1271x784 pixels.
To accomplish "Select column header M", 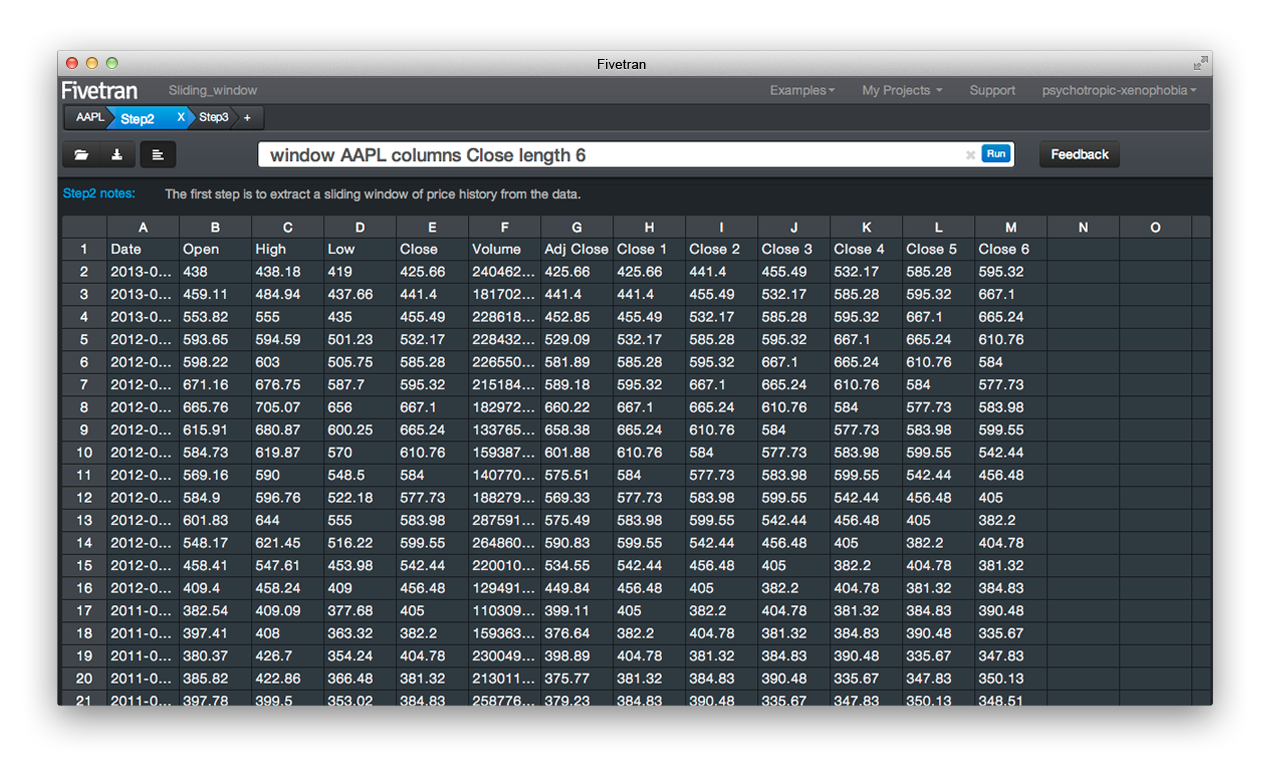I will [x=1010, y=227].
